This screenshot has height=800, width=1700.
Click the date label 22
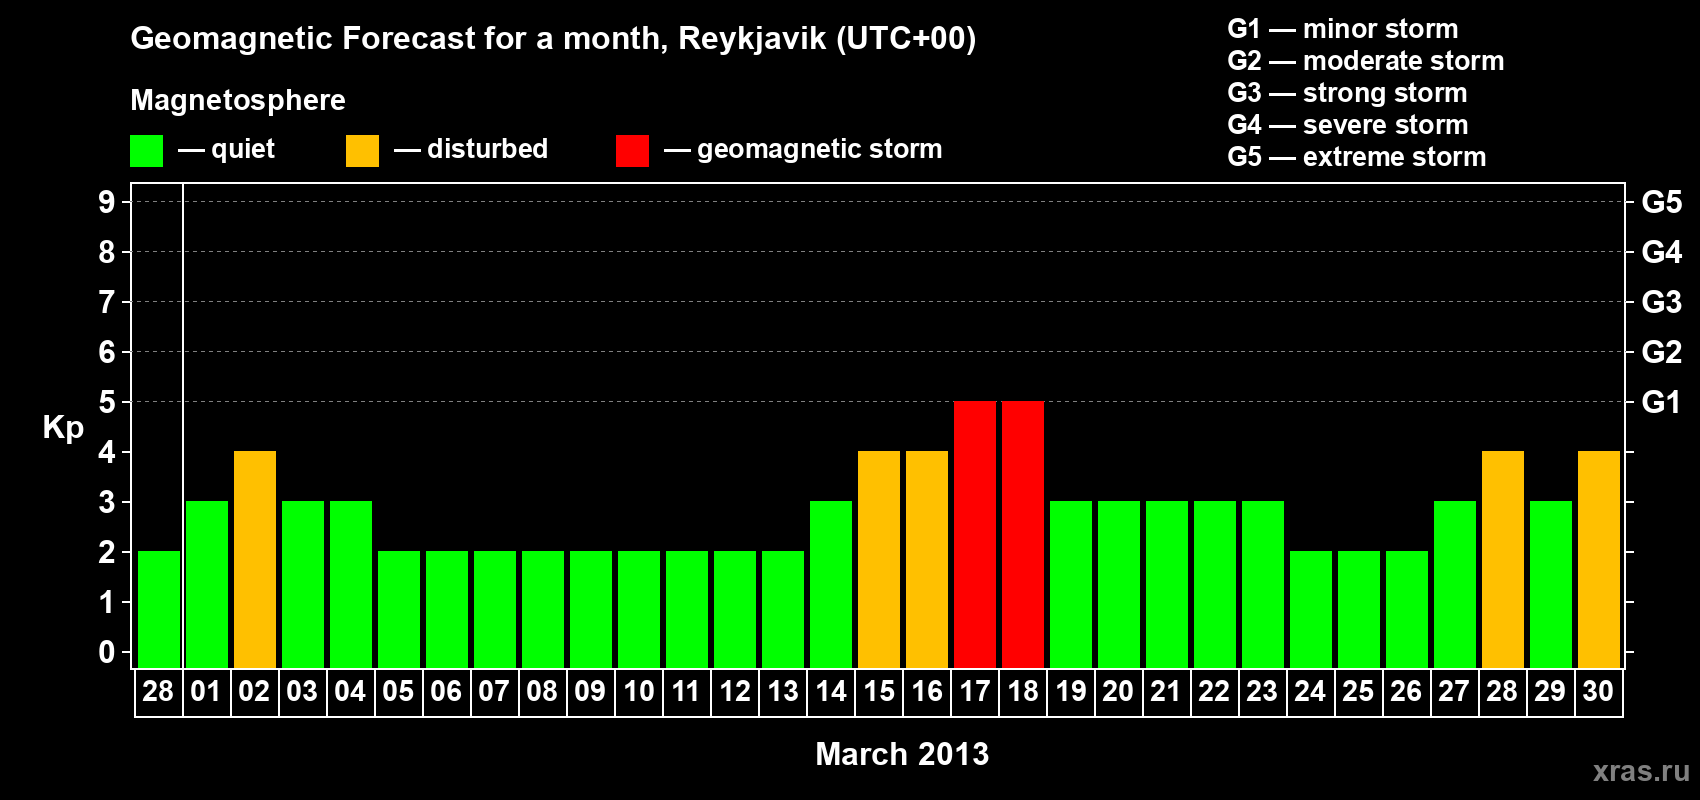point(1214,692)
